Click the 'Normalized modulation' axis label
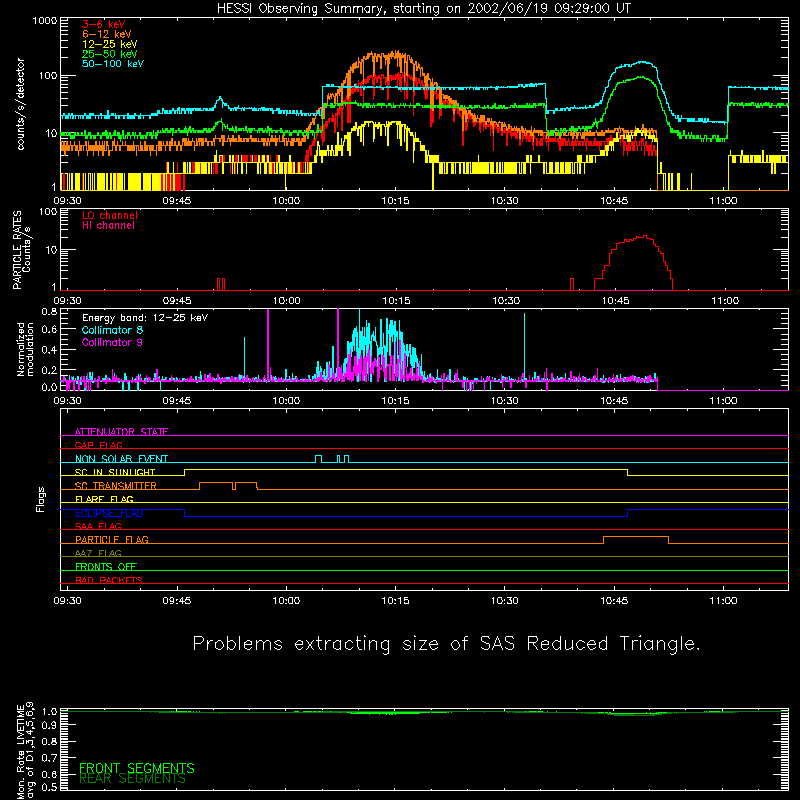Viewport: 800px width, 800px height. 25,349
